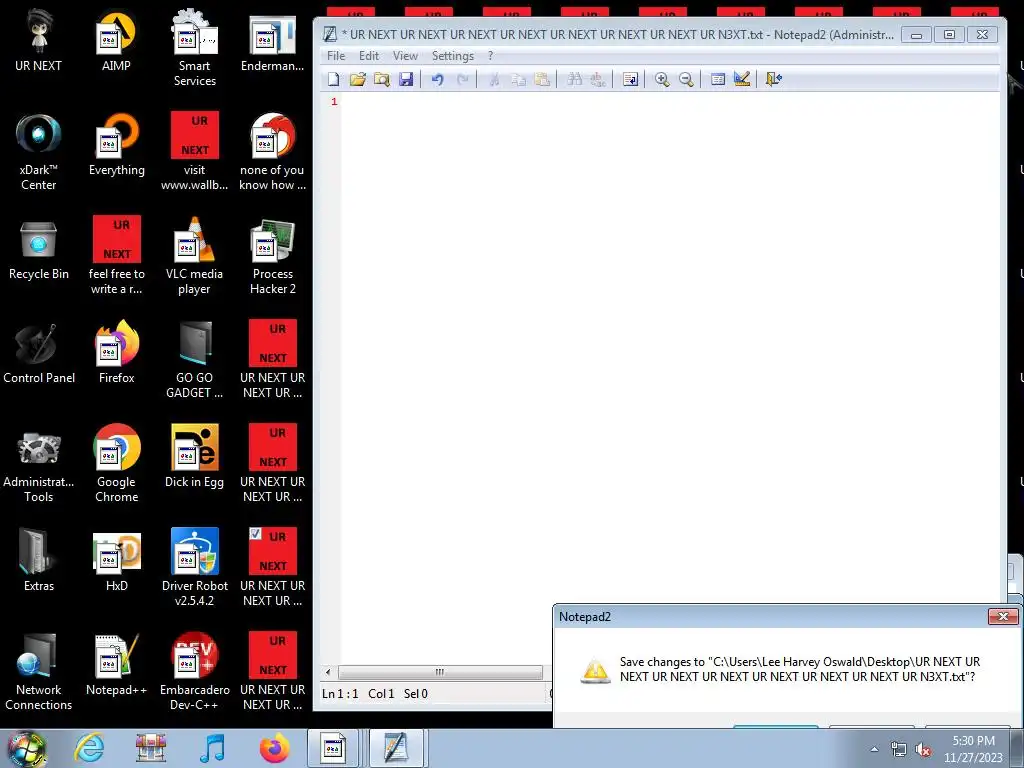
Task: Click the 'Col 1' status bar entry
Action: click(381, 694)
